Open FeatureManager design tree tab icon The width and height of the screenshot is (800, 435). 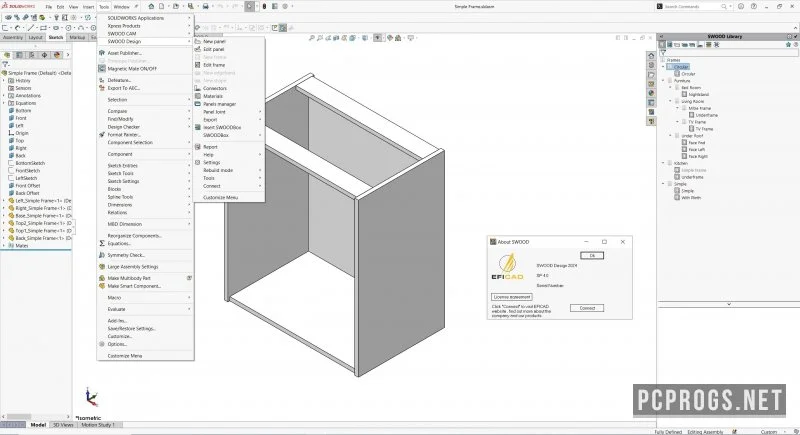(7, 55)
